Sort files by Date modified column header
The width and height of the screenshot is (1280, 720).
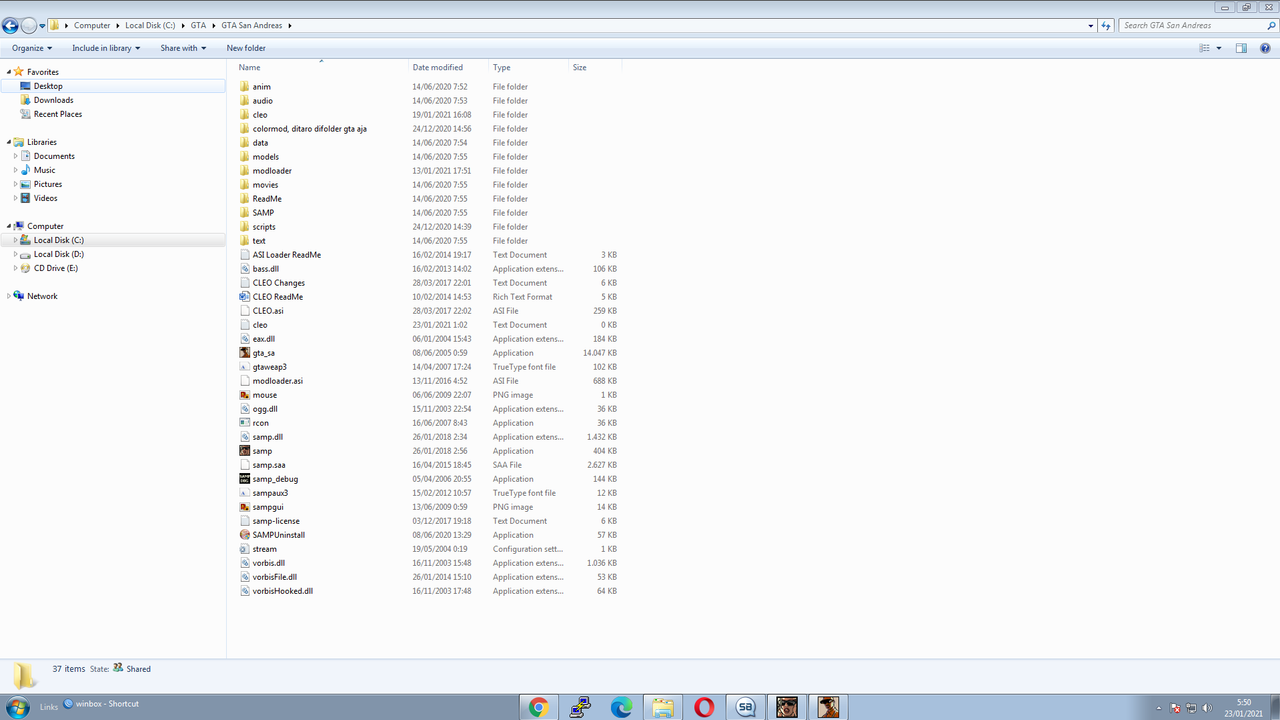447,67
